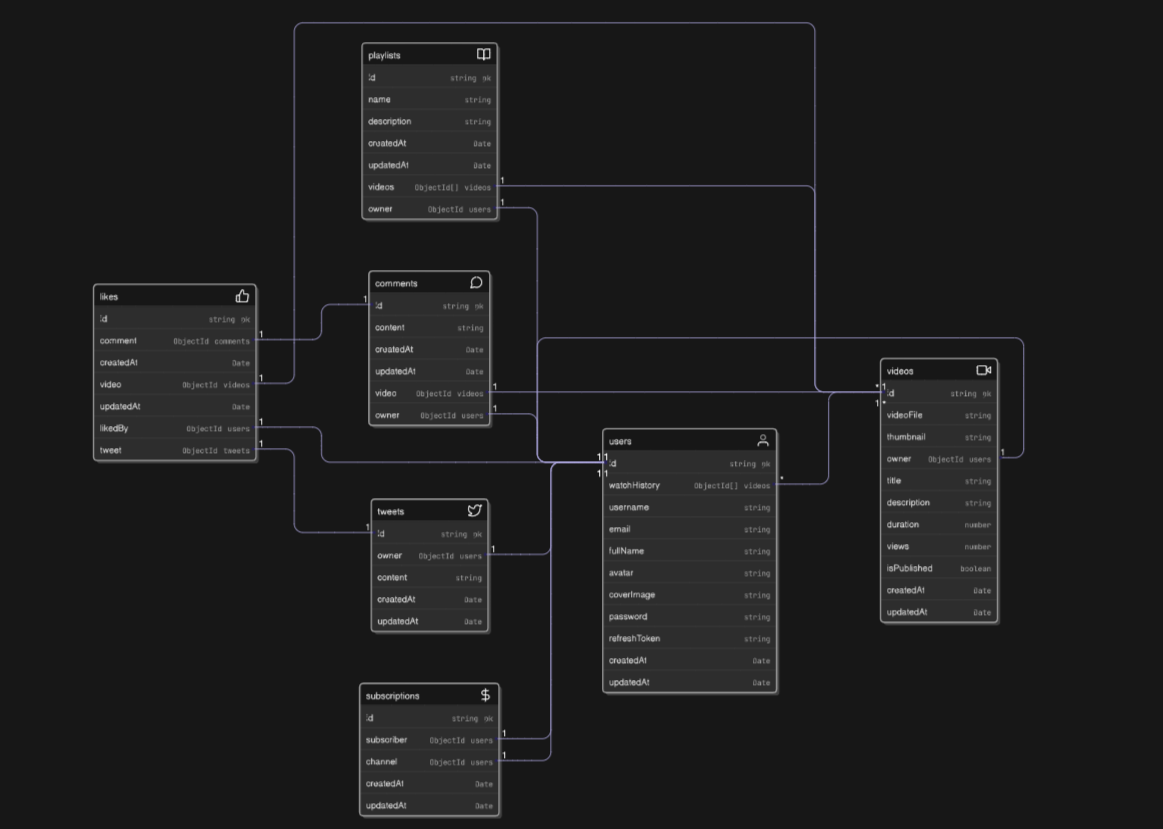Click the speech bubble icon on comments table
The width and height of the screenshot is (1163, 829).
point(475,283)
